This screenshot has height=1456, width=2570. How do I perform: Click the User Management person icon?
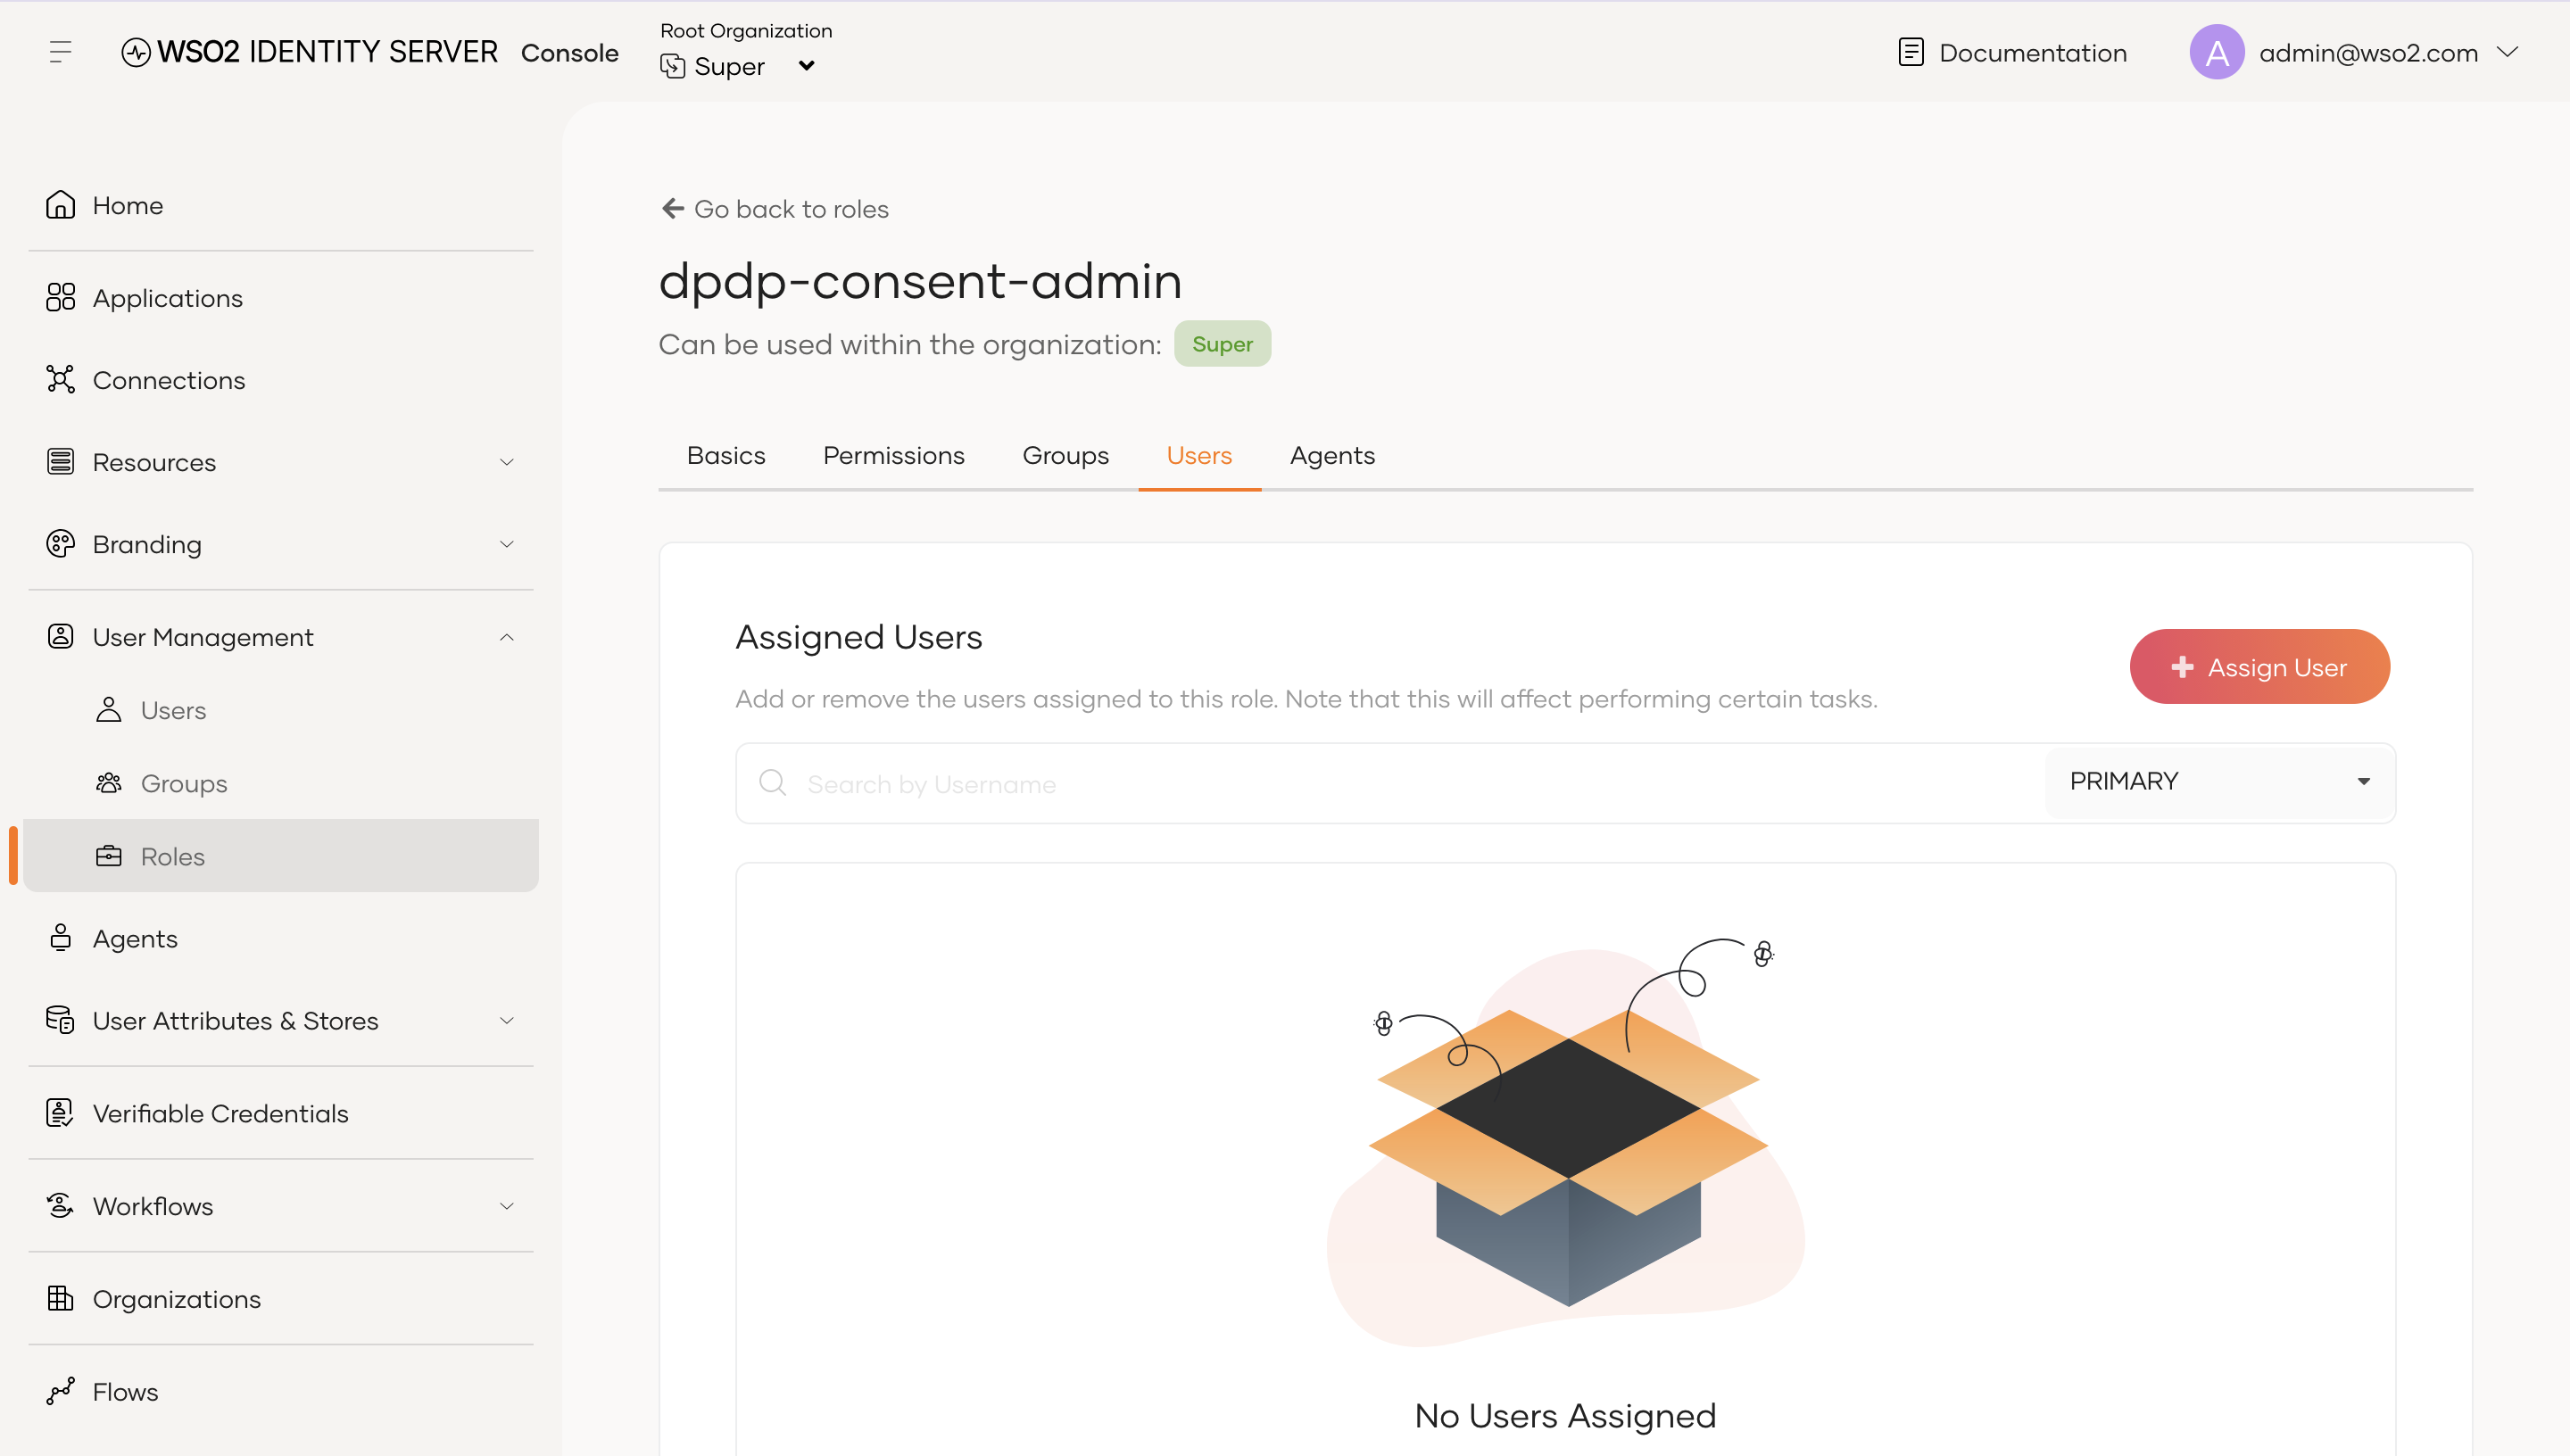pos(60,637)
